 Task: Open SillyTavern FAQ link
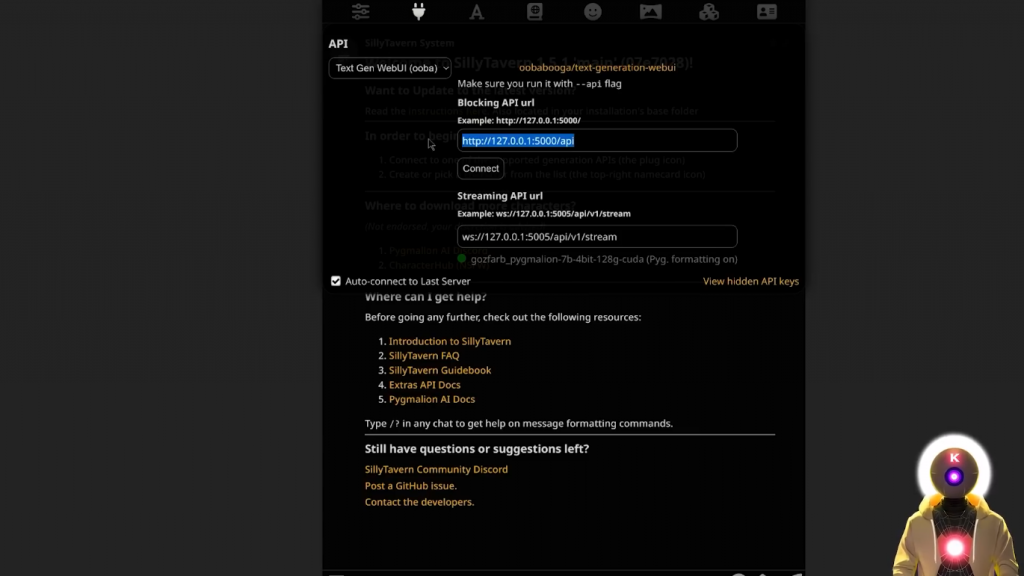[x=424, y=356]
